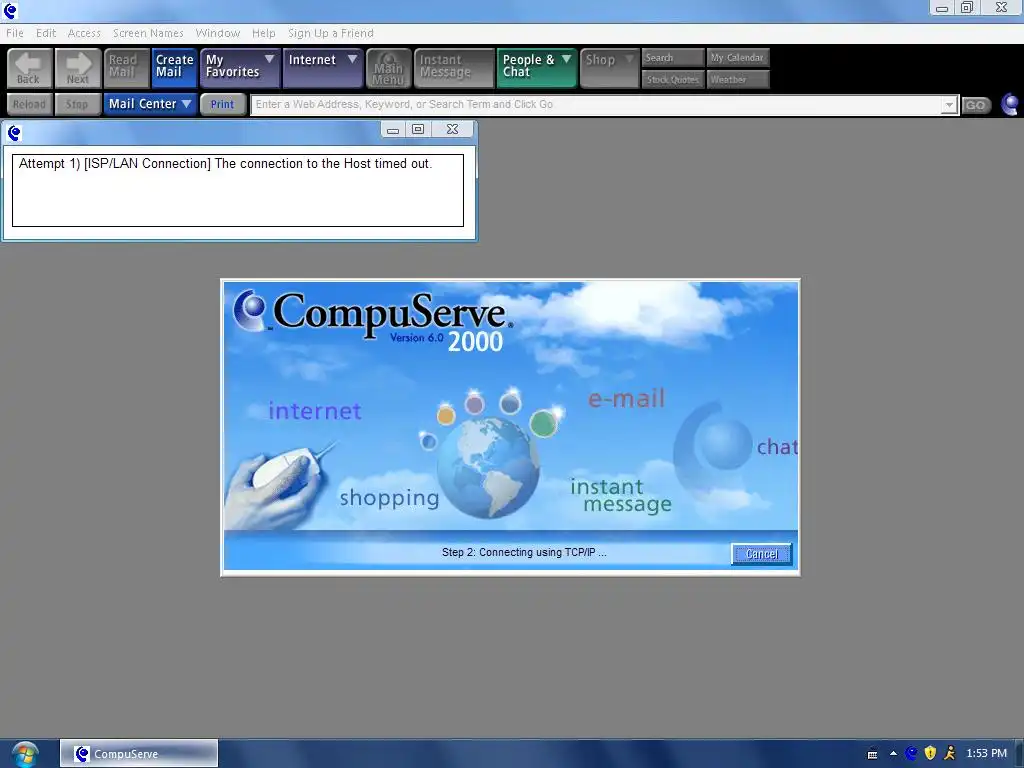
Task: Click Create Mail in the toolbar
Action: [x=174, y=68]
